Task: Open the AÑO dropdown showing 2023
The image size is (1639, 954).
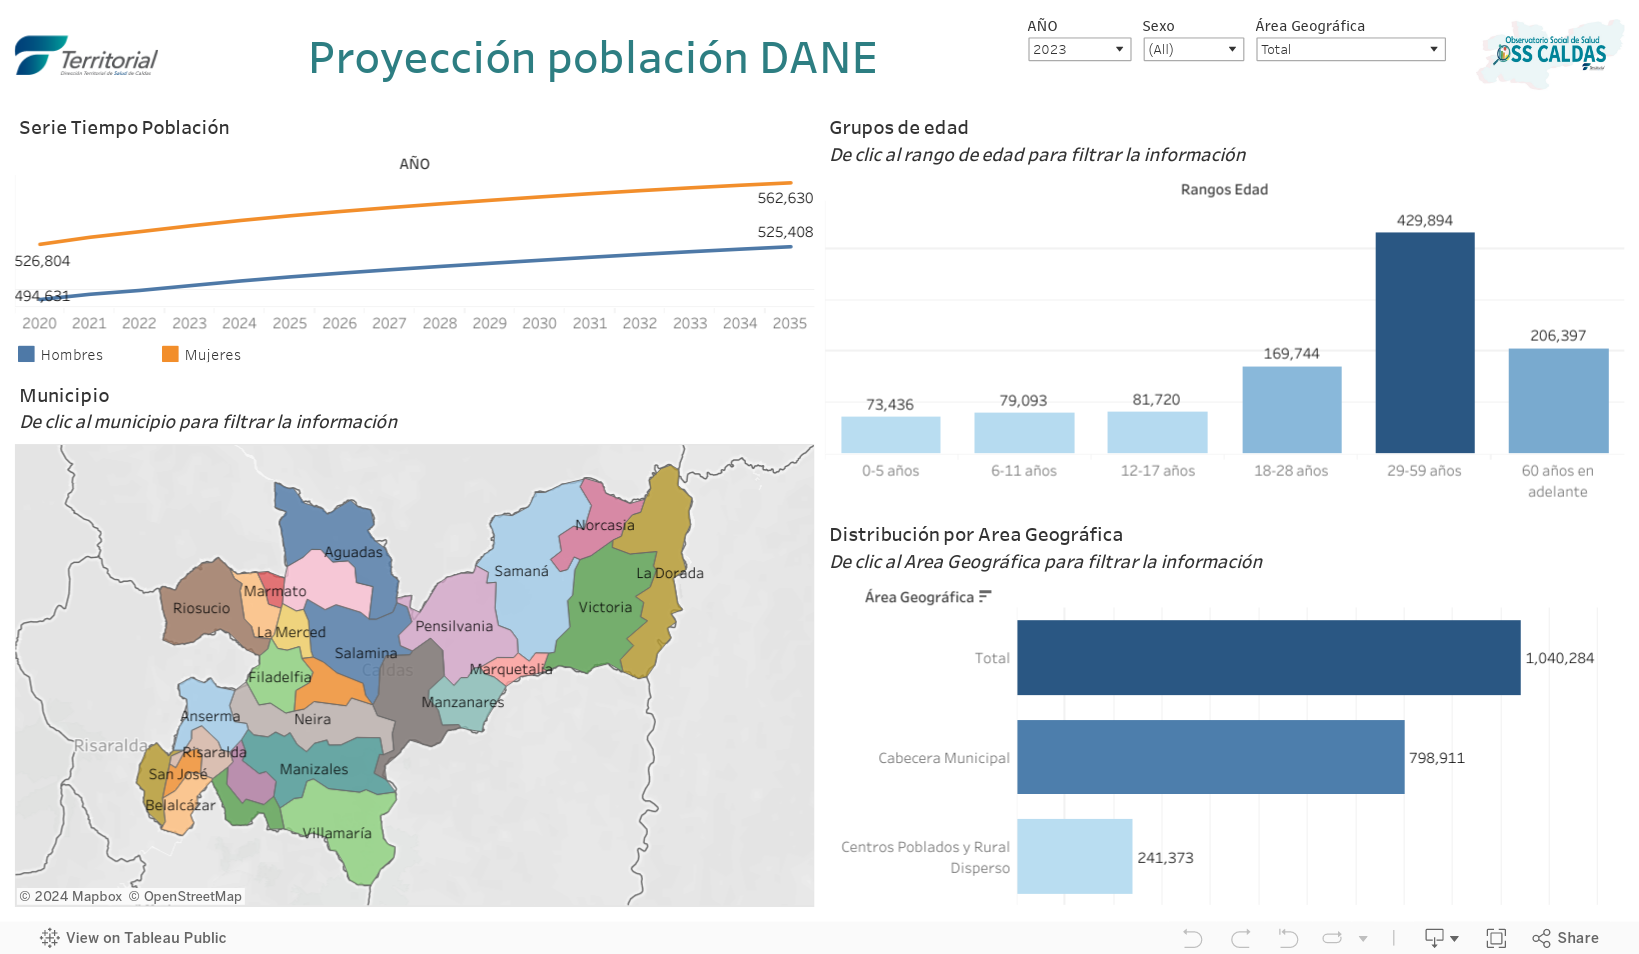Action: (x=1079, y=49)
